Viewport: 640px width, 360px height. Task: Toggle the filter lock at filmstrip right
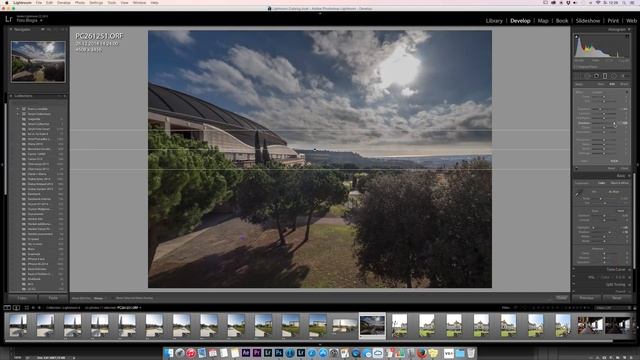634,307
